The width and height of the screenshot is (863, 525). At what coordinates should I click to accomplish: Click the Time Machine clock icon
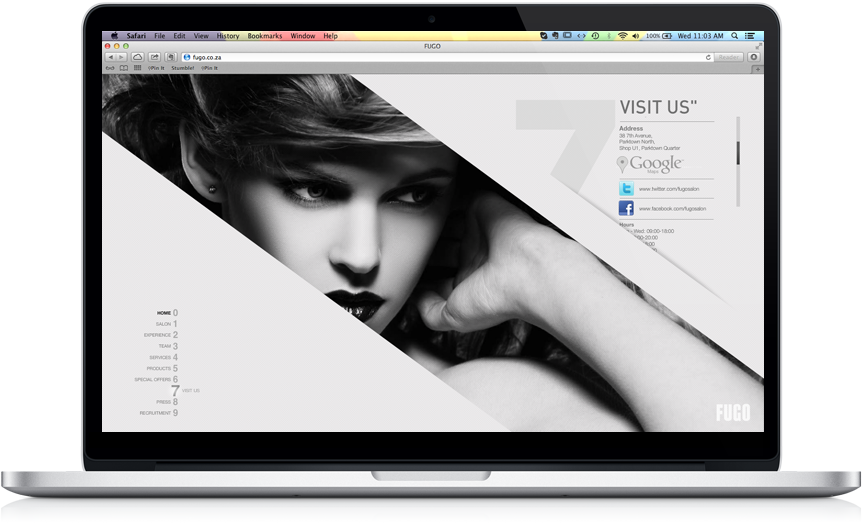pos(595,36)
